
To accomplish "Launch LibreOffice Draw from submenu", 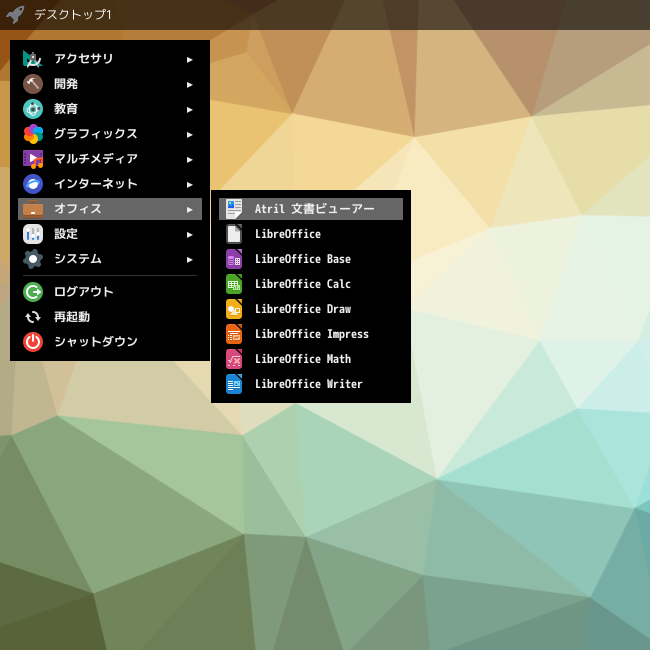I will 311,309.
